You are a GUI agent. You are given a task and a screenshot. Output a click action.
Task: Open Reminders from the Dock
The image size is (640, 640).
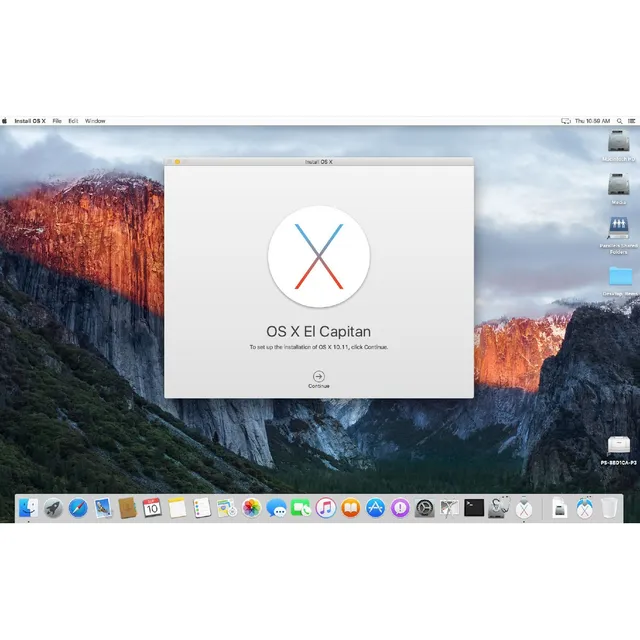[x=202, y=508]
